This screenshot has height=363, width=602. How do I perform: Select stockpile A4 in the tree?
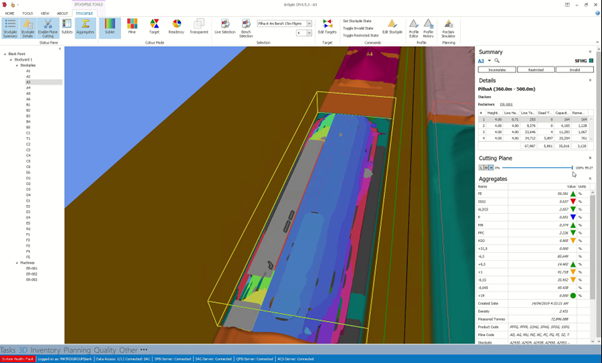[x=28, y=88]
